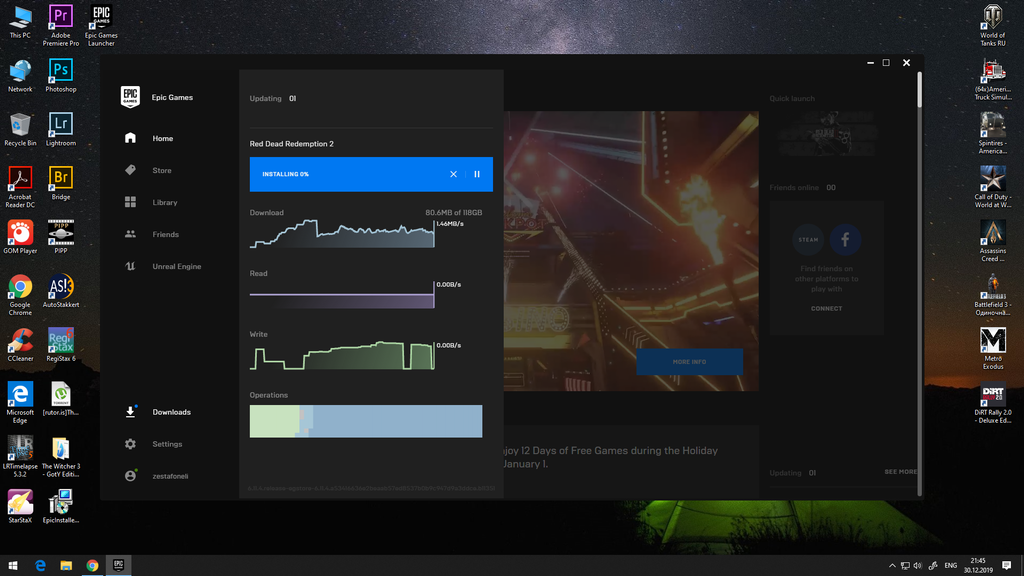Click the Unreal Engine logo icon
Screen dimensions: 1024x576
pyautogui.click(x=130, y=266)
